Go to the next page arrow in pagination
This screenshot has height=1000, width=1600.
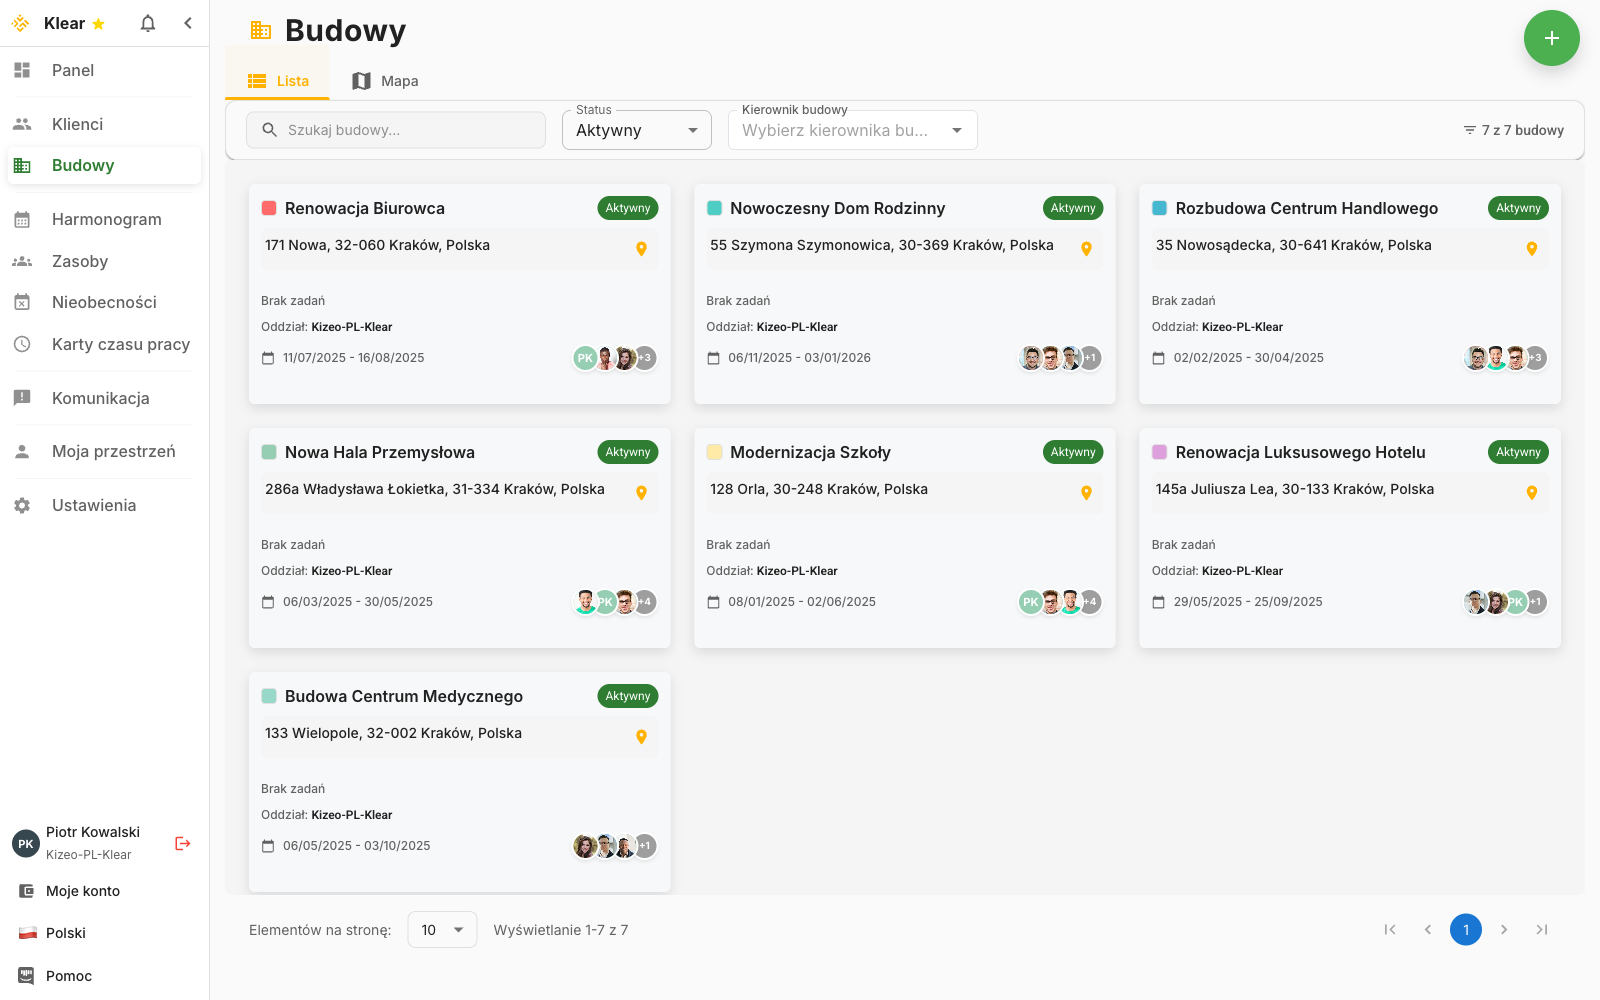(x=1503, y=930)
